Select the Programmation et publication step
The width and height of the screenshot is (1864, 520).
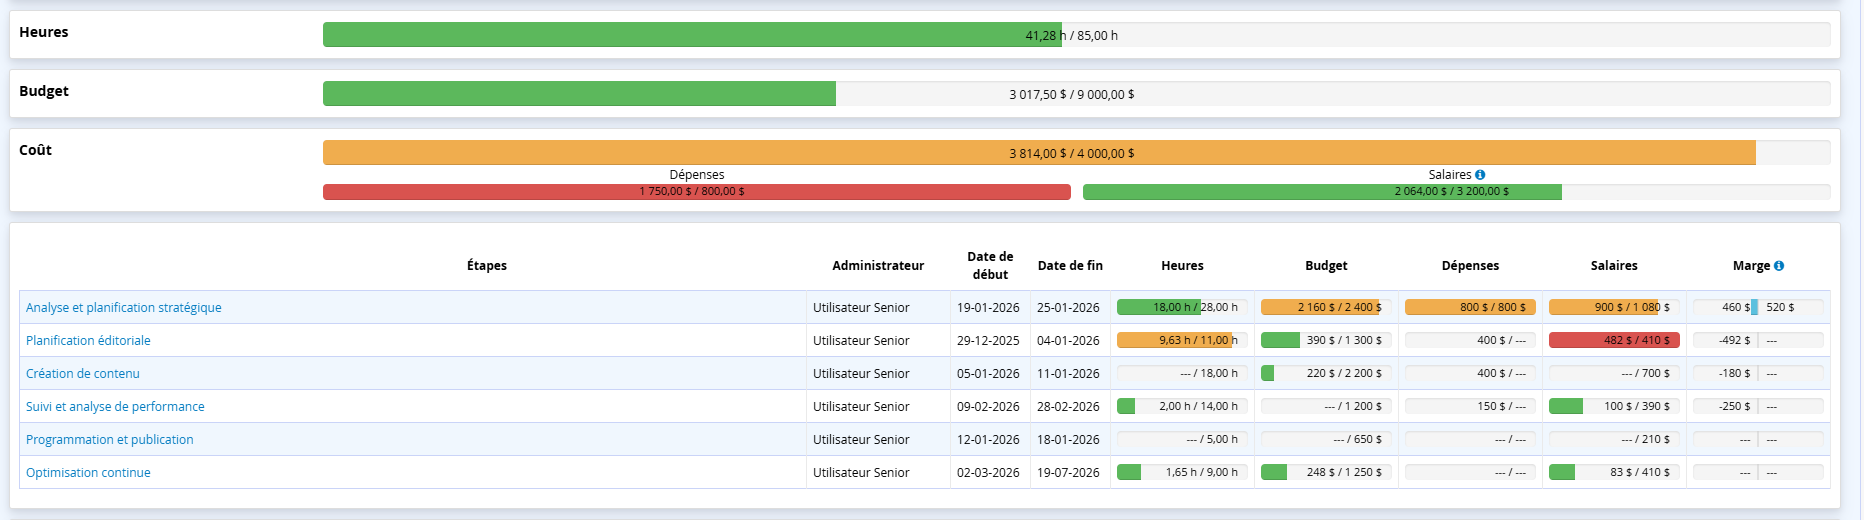[x=110, y=440]
